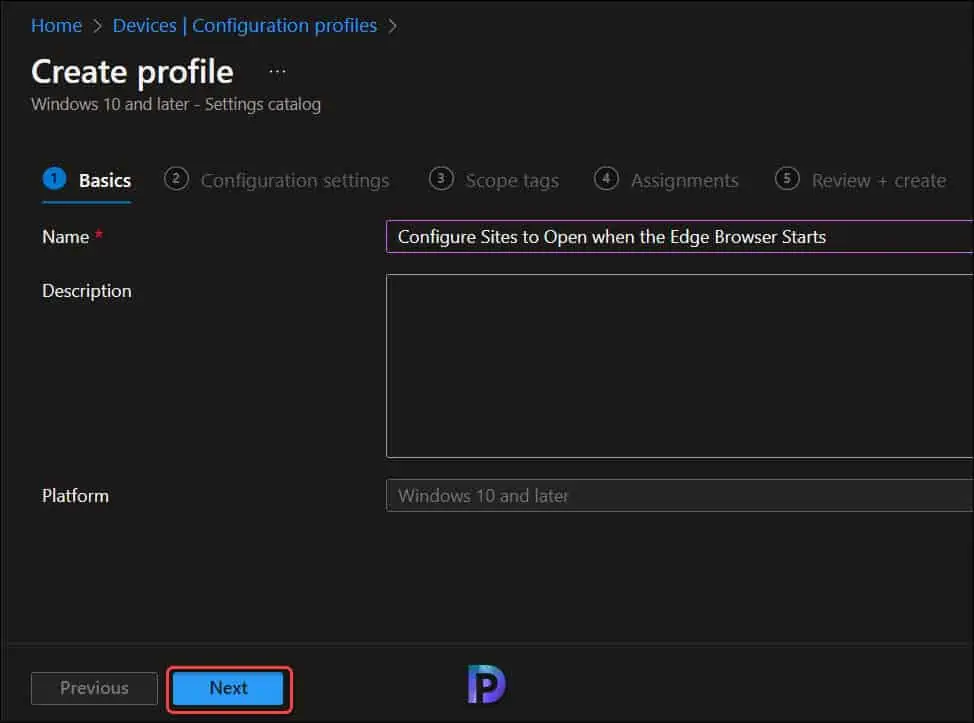Image resolution: width=974 pixels, height=723 pixels.
Task: Click the Platform field Windows 10 and later
Action: pyautogui.click(x=680, y=495)
